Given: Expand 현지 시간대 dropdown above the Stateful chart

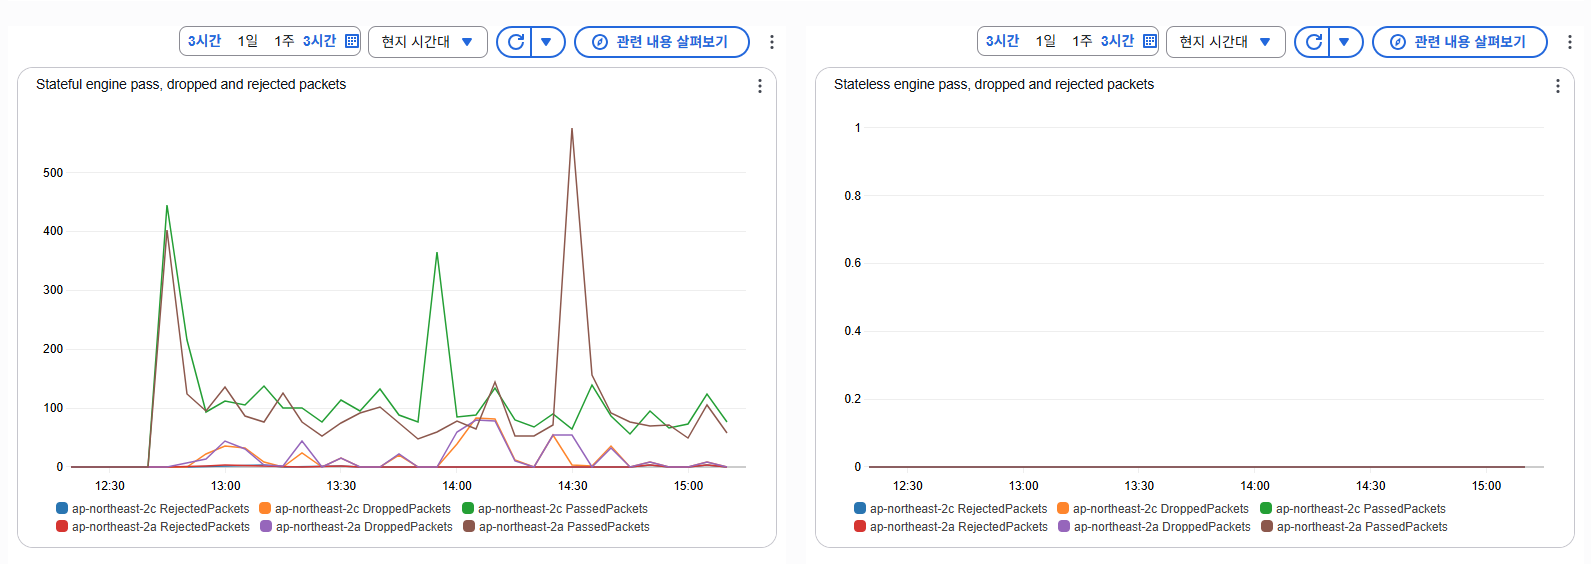Looking at the screenshot, I should (428, 42).
